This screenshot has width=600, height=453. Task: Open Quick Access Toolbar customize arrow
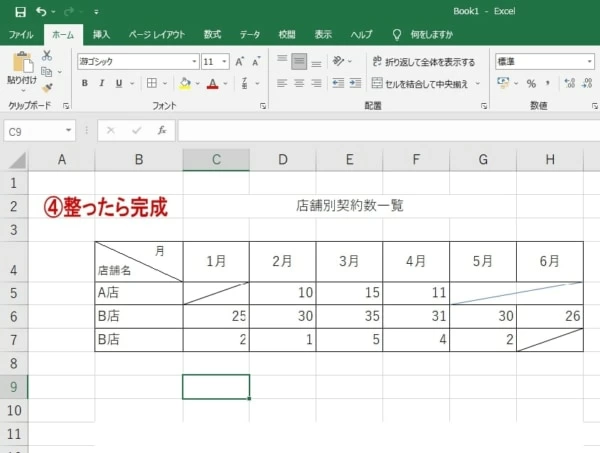(96, 12)
